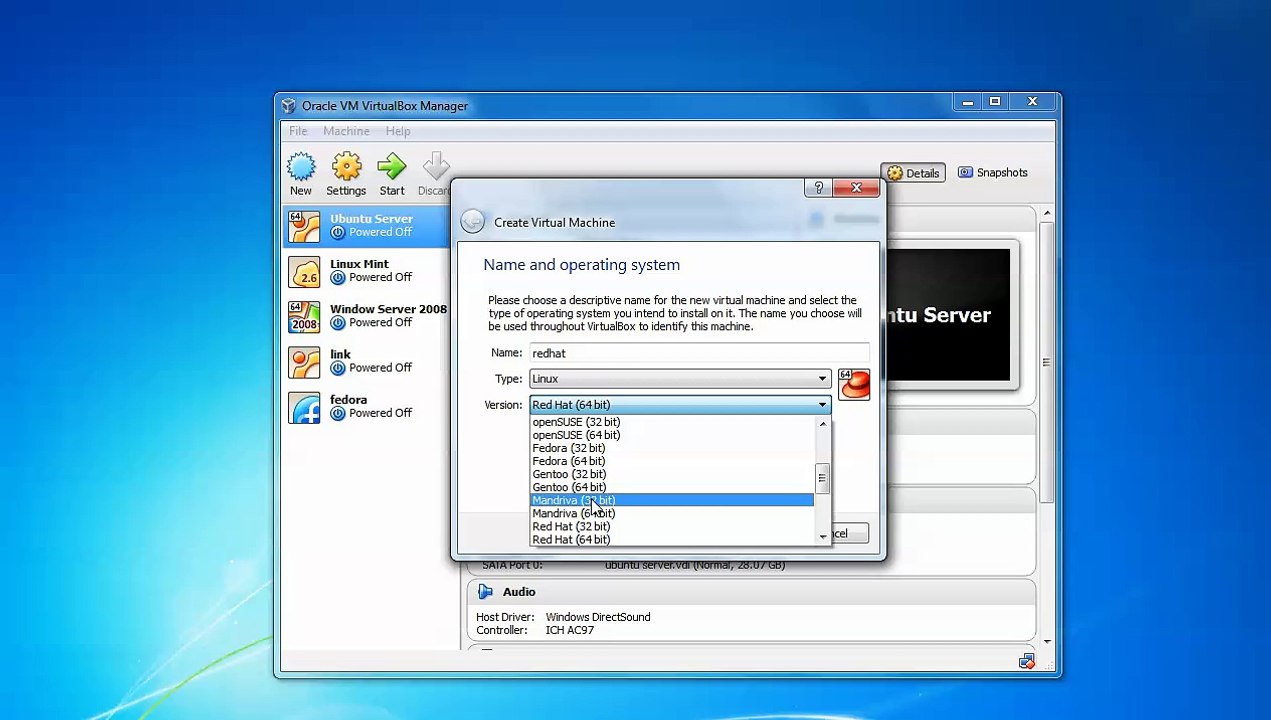Close the Create Virtual Machine dialog
The width and height of the screenshot is (1271, 720).
856,188
